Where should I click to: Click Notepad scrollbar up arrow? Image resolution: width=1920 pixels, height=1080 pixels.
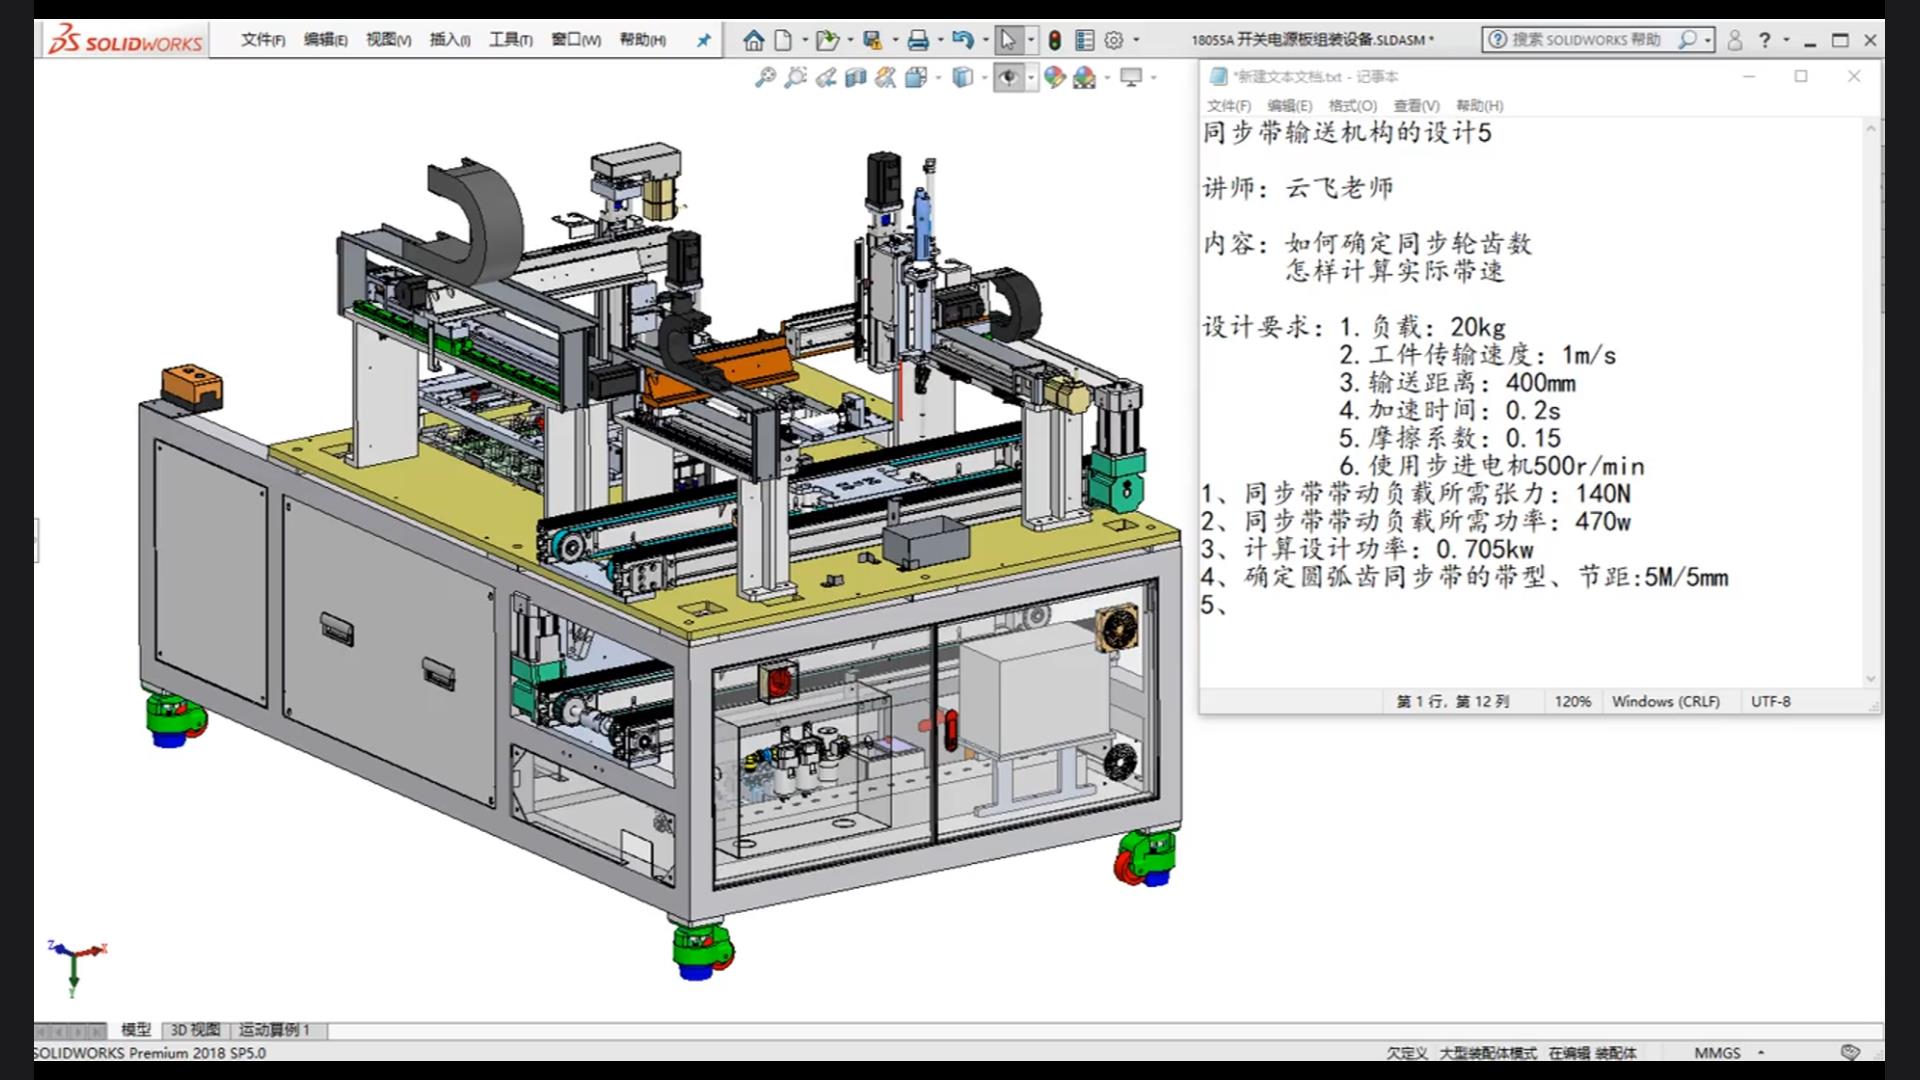pyautogui.click(x=1871, y=128)
